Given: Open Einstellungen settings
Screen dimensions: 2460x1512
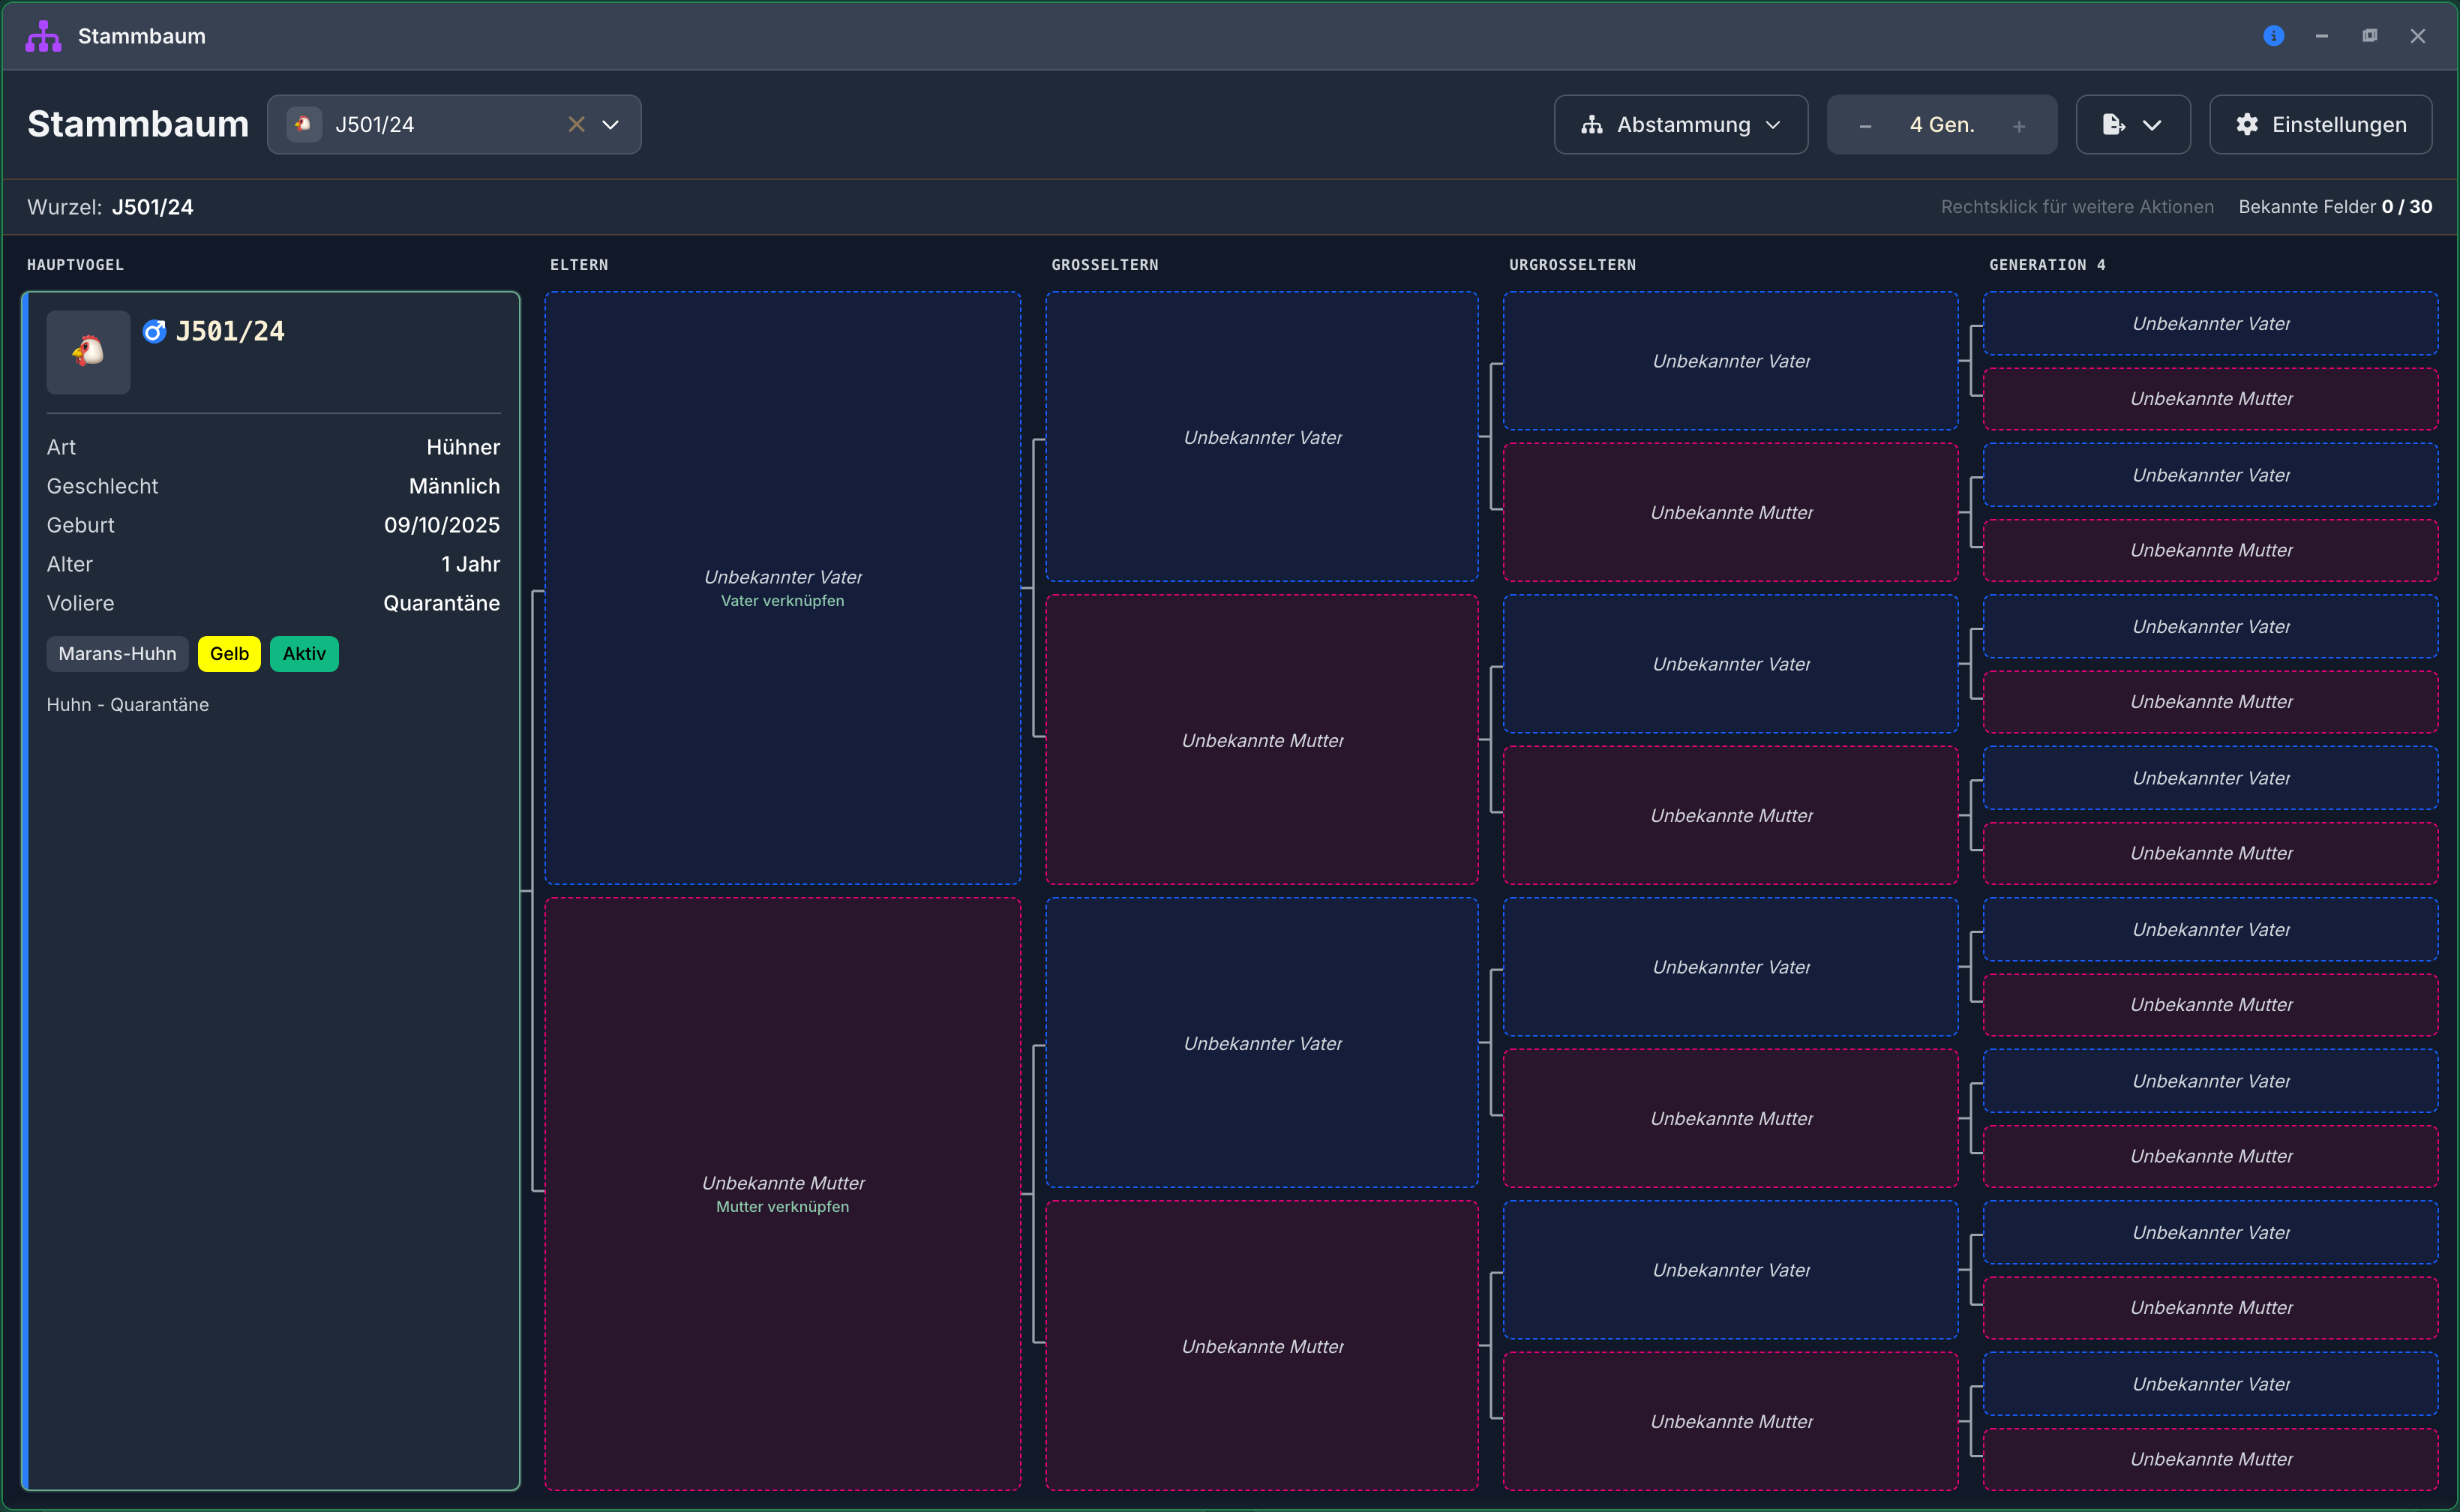Looking at the screenshot, I should [x=2321, y=124].
